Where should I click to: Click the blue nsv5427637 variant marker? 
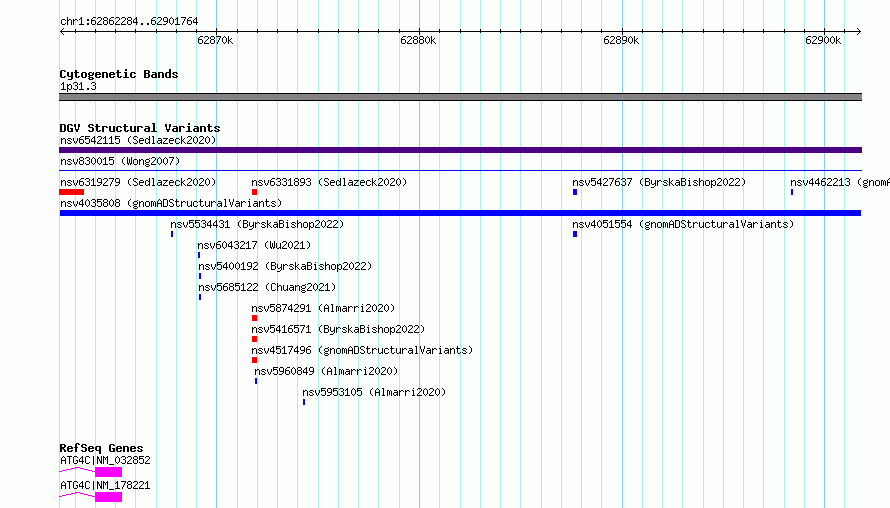click(575, 192)
